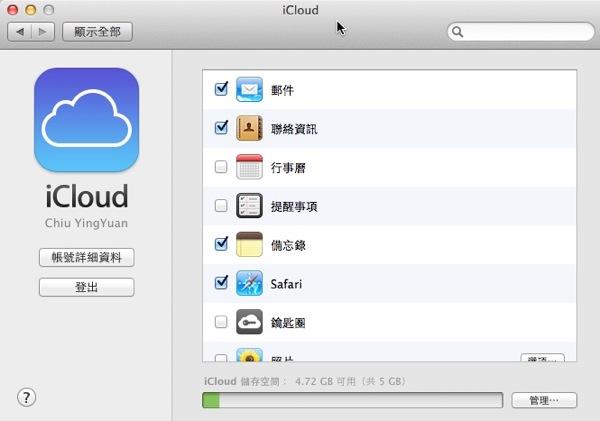Viewport: 600px width, 421px height.
Task: Click the Safari compass icon
Action: coord(249,283)
